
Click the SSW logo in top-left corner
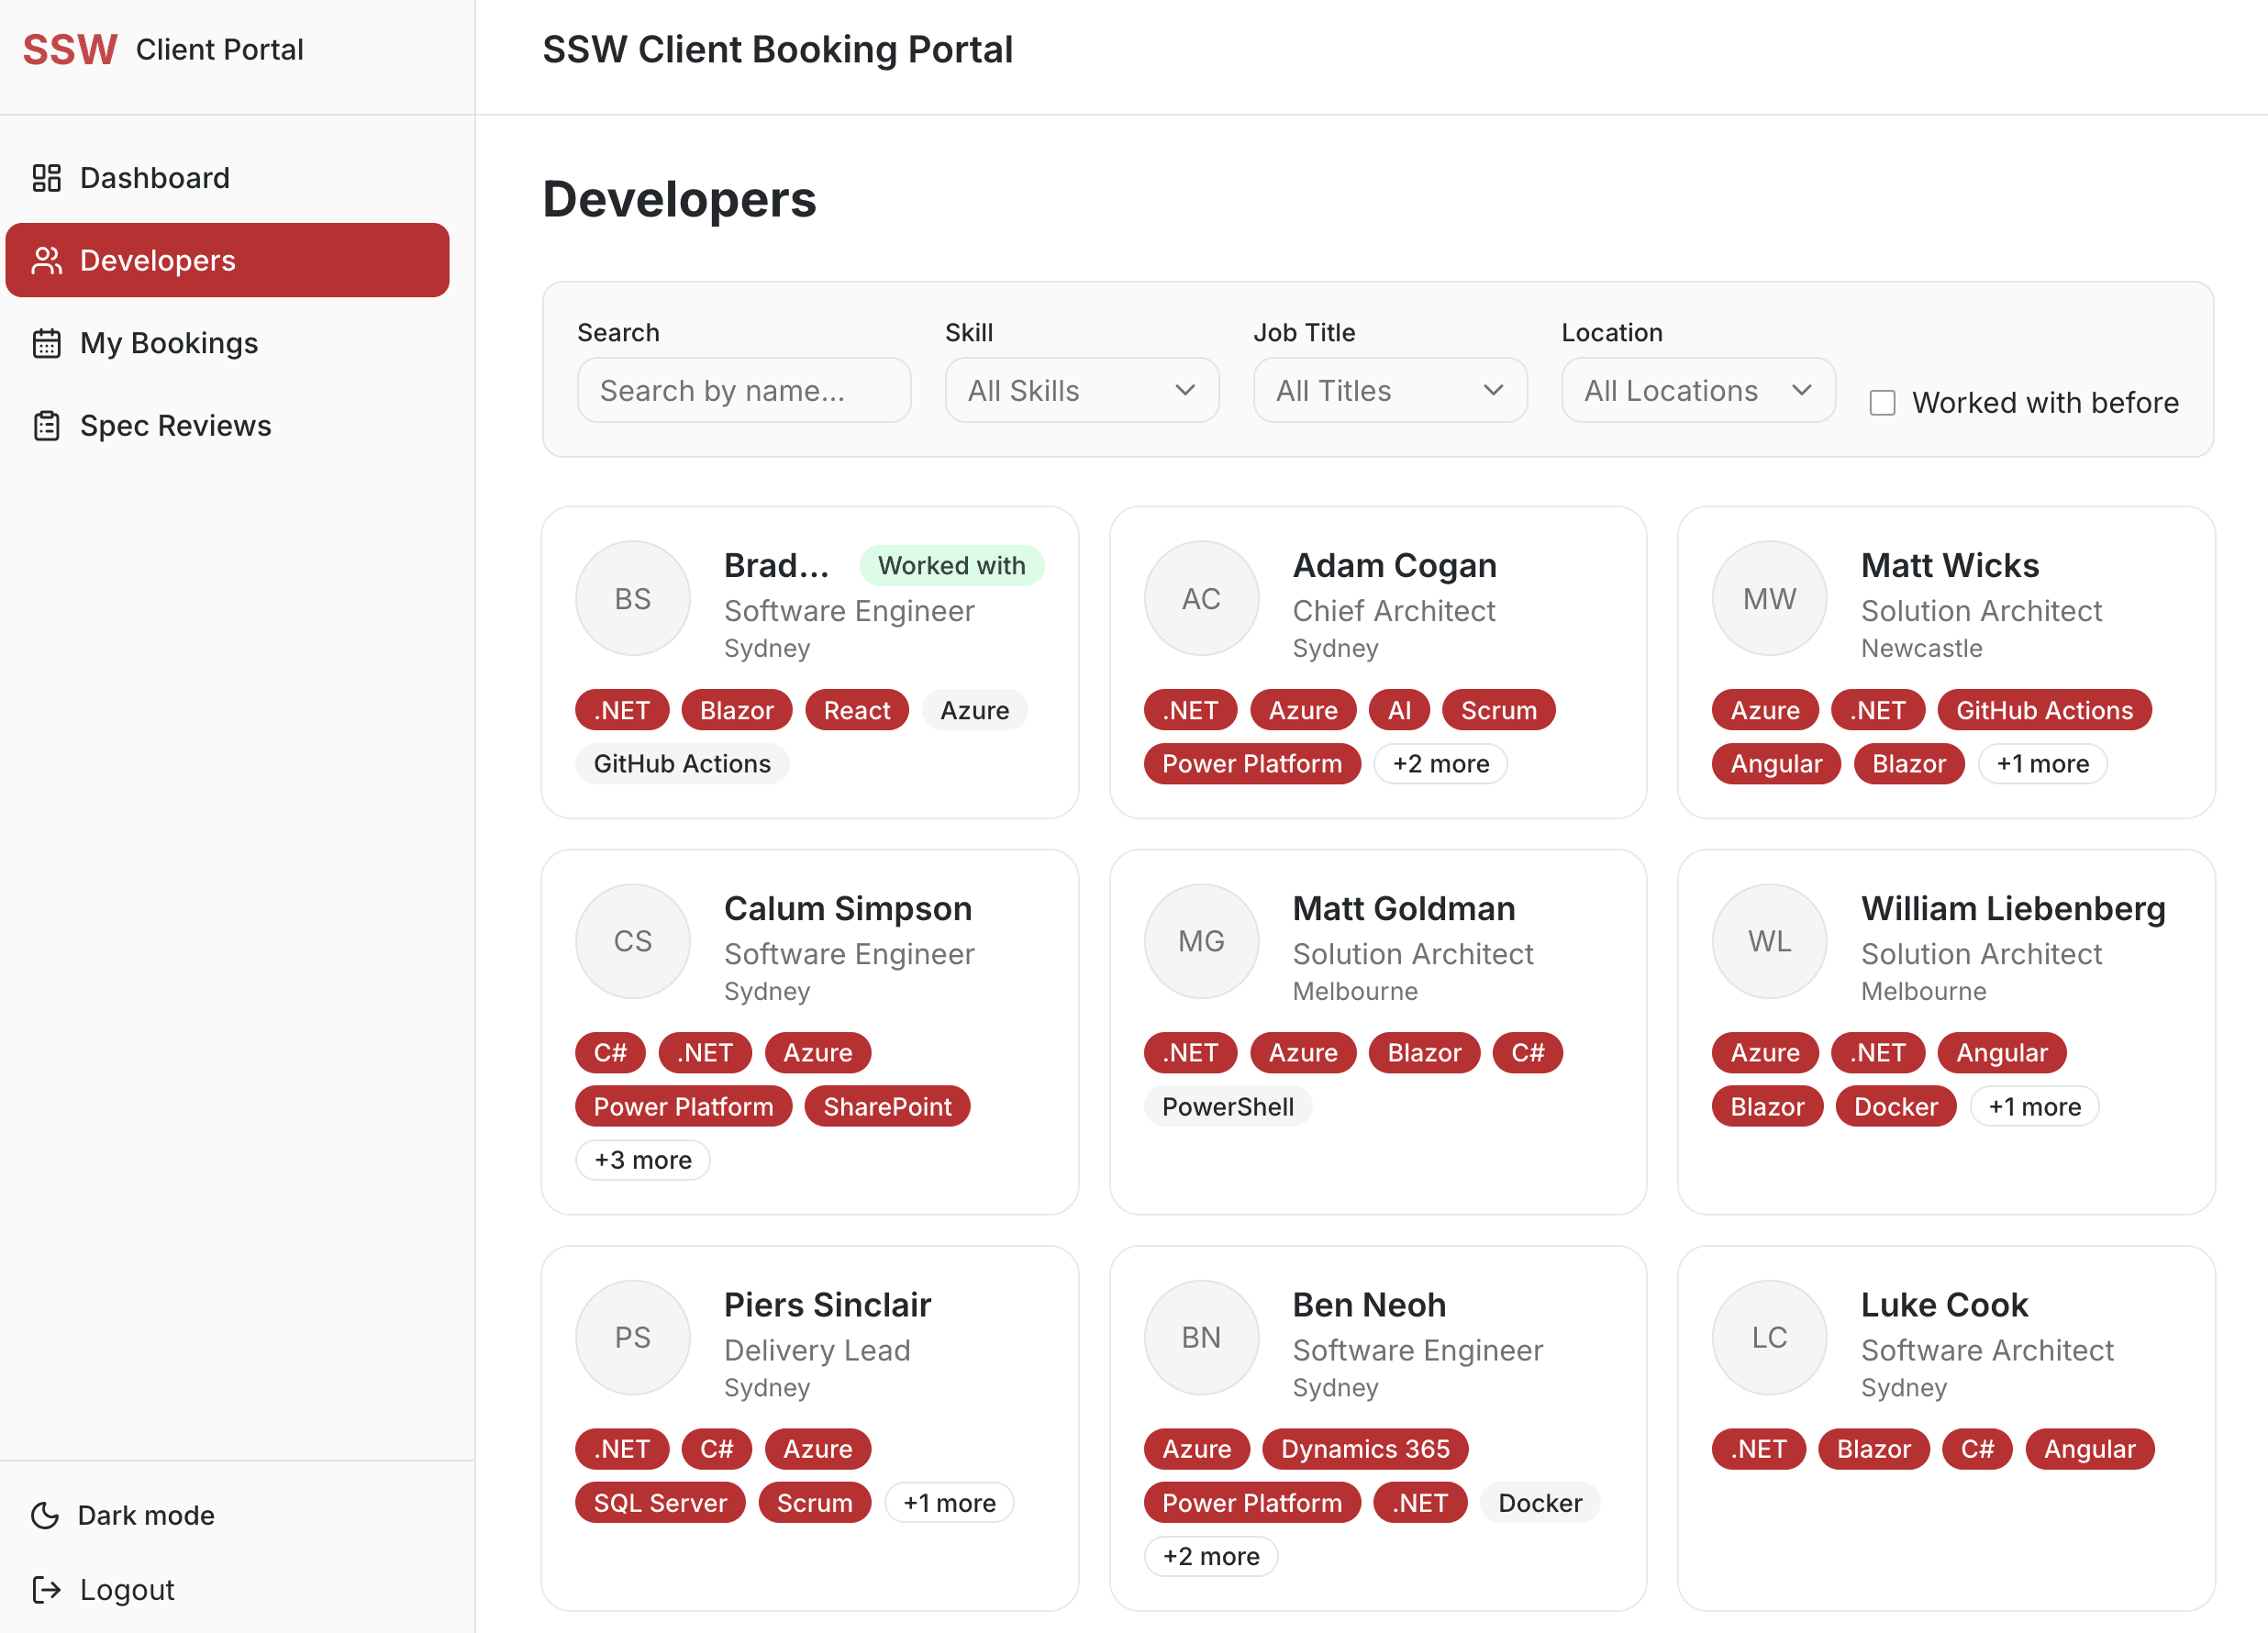tap(69, 48)
